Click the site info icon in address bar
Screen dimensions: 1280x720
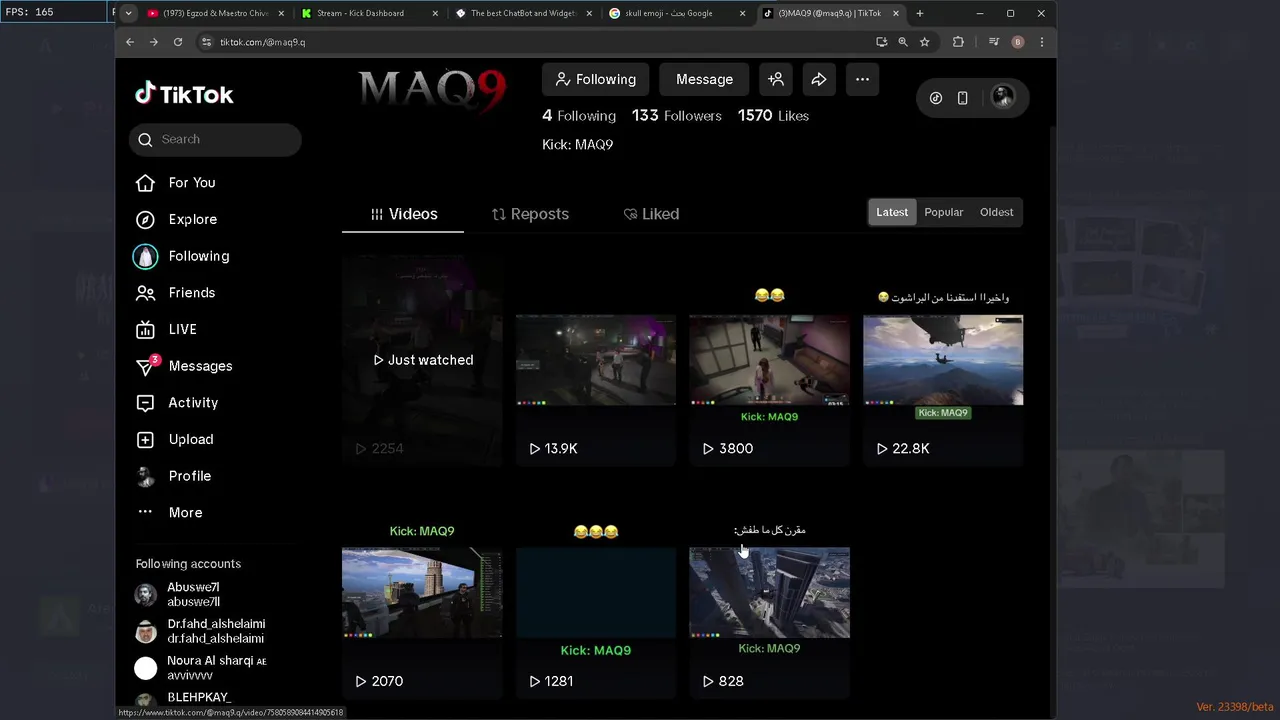(207, 42)
